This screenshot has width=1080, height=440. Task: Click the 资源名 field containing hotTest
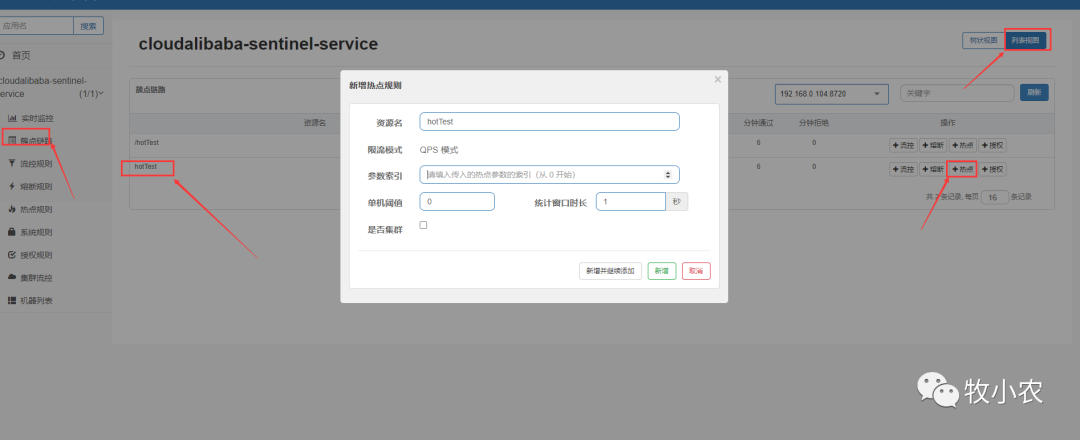pos(550,121)
